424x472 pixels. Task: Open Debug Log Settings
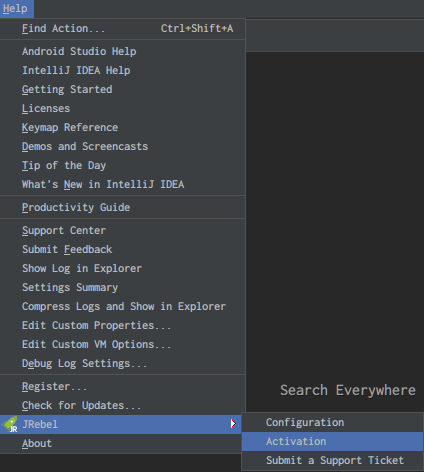[123, 363]
